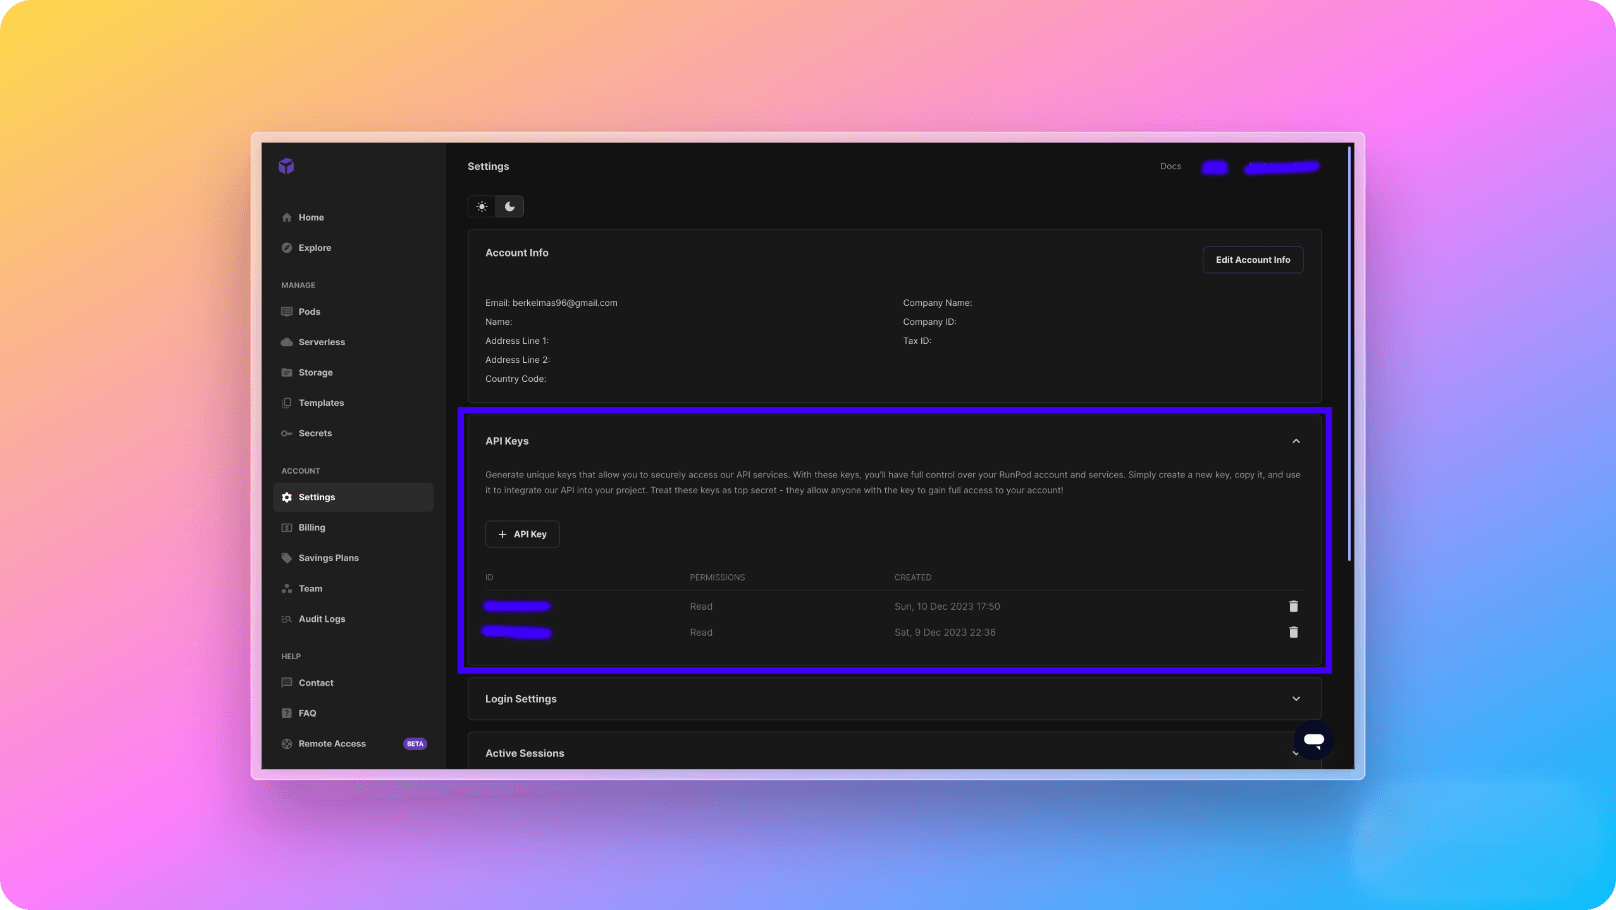
Task: Click the Active Sessions section title
Action: (525, 753)
